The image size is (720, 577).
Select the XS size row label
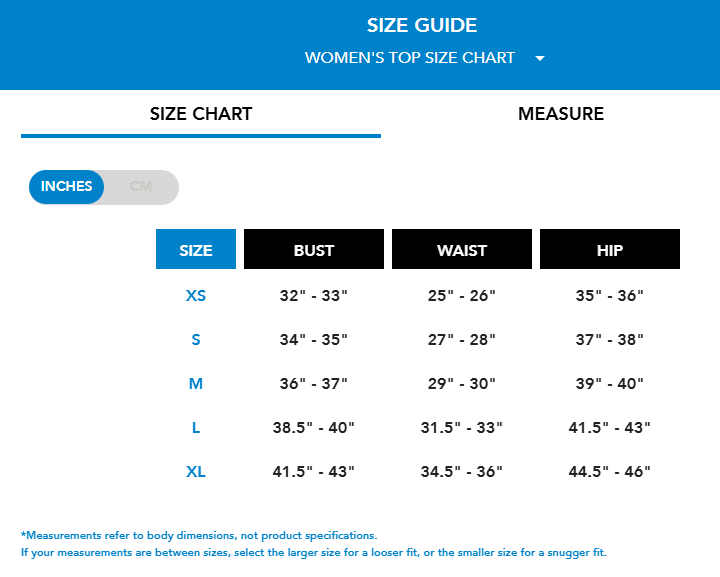tap(196, 296)
